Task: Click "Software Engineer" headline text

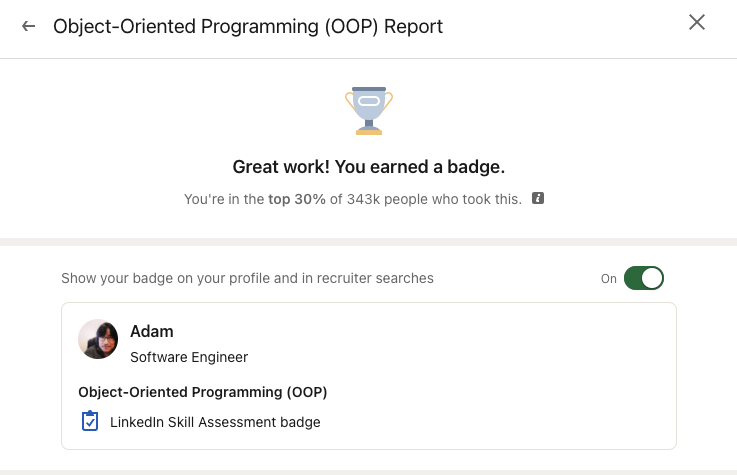Action: tap(189, 357)
